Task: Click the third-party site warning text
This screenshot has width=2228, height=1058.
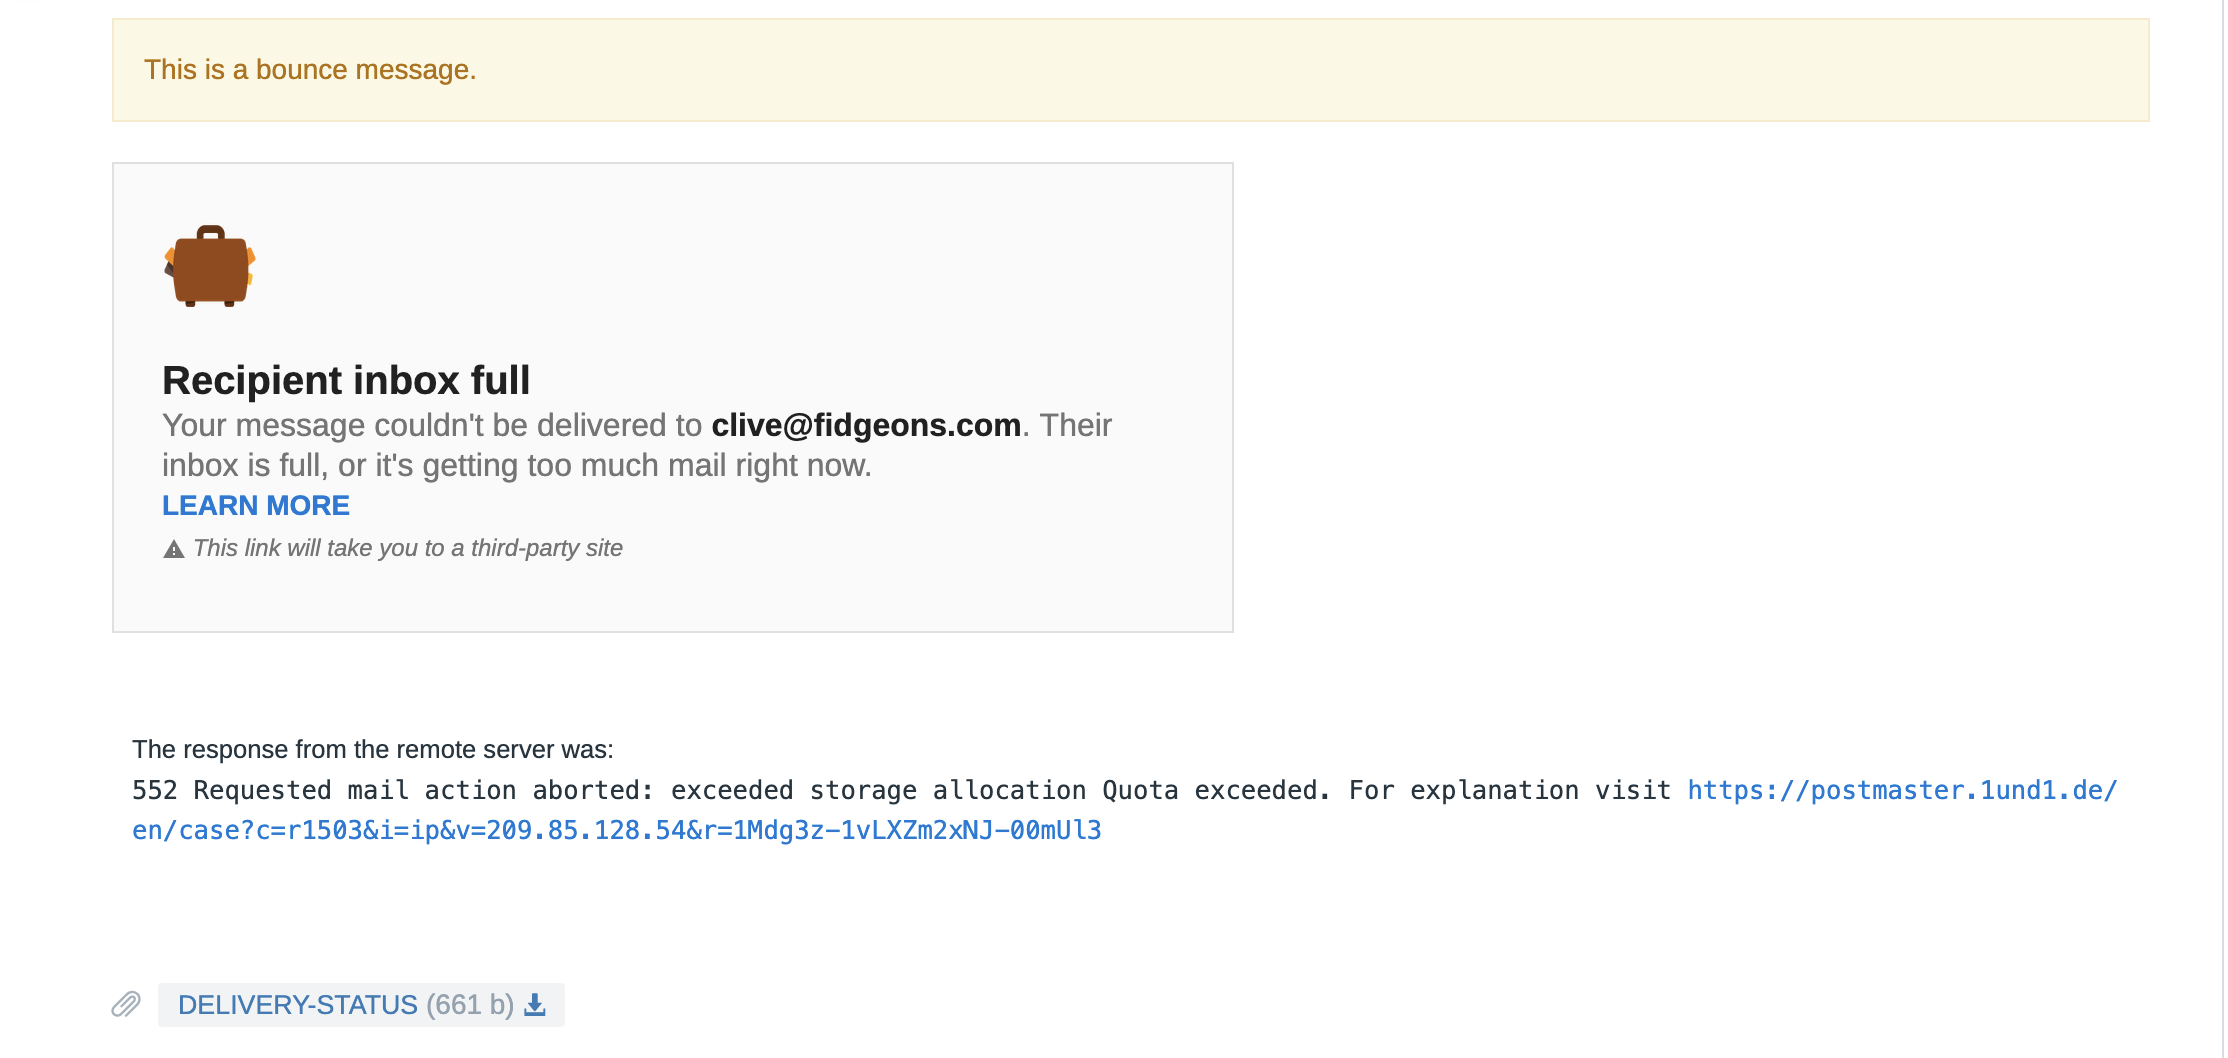Action: [x=408, y=548]
